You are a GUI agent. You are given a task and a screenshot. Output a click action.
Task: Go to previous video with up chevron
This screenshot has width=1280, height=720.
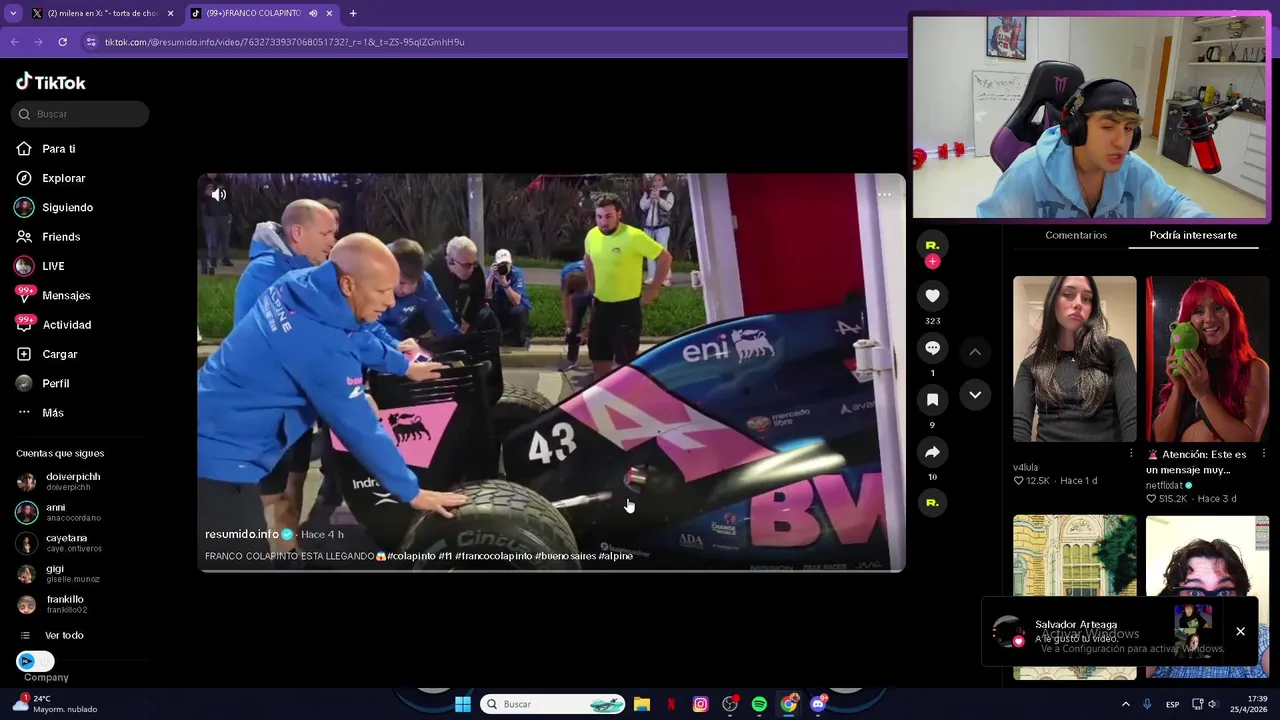975,352
